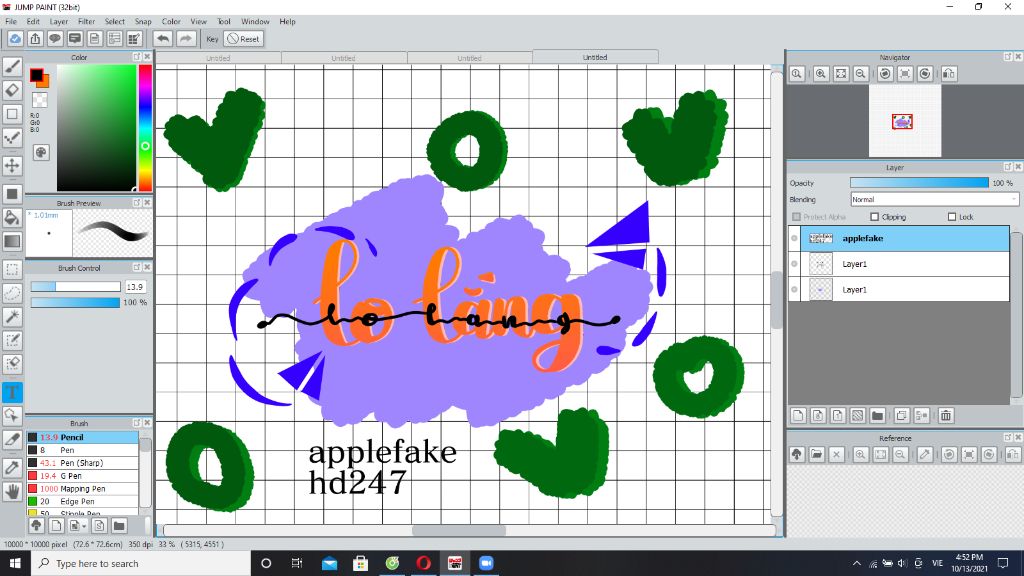Toggle the Clipping checkbox
Viewport: 1024px width, 576px height.
pyautogui.click(x=874, y=217)
